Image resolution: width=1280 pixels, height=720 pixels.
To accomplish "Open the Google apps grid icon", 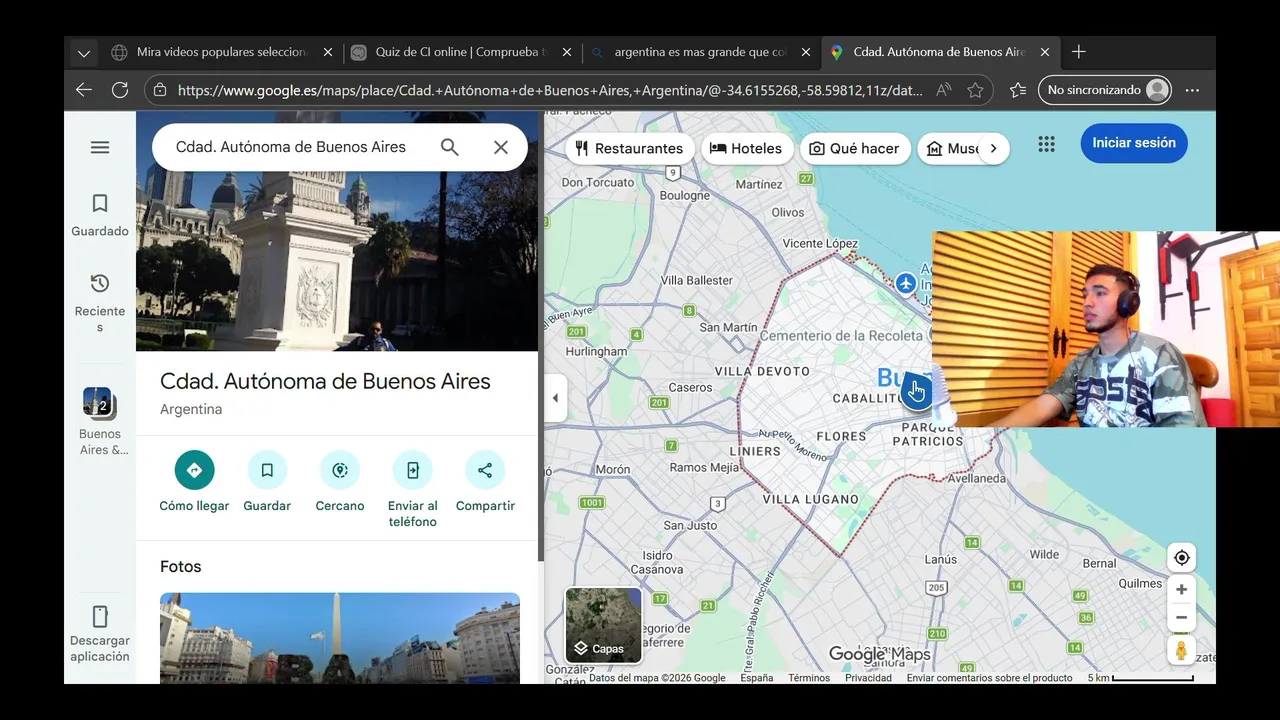I will click(1047, 144).
